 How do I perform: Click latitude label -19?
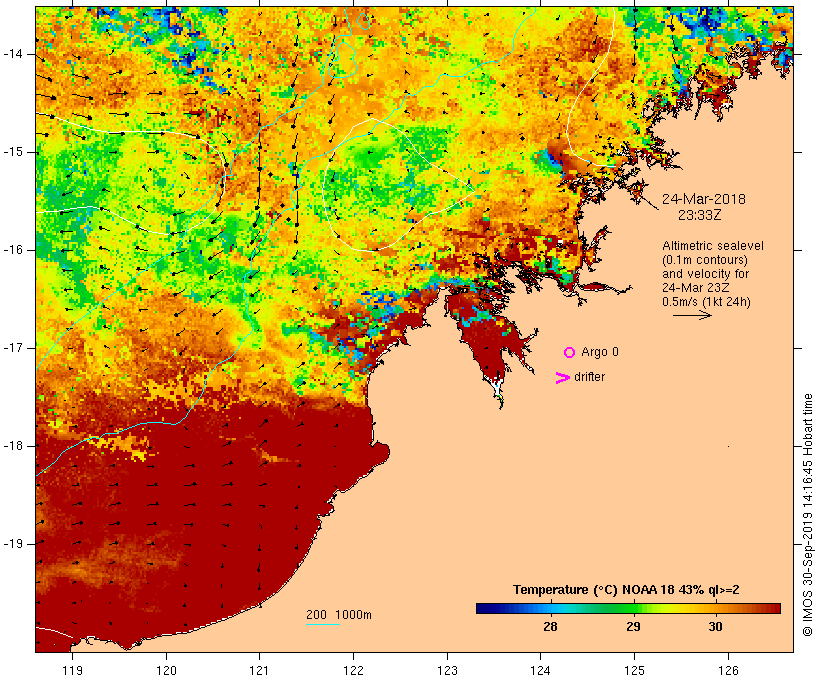coord(13,544)
